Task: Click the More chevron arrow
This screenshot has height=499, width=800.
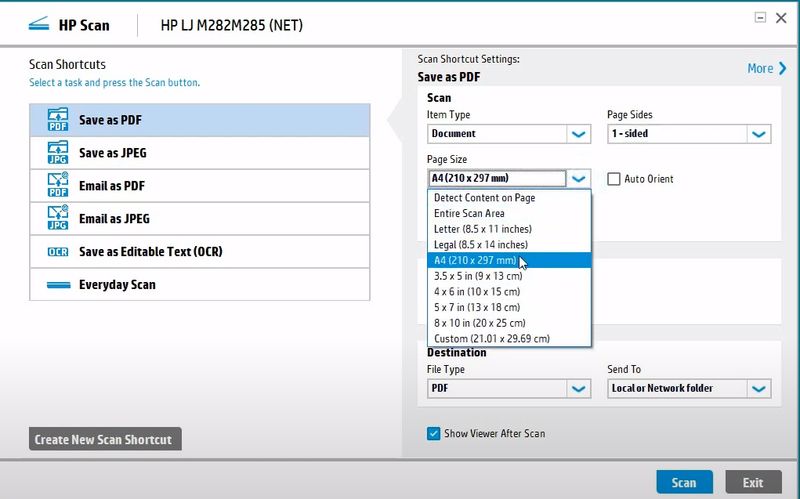Action: tap(783, 68)
